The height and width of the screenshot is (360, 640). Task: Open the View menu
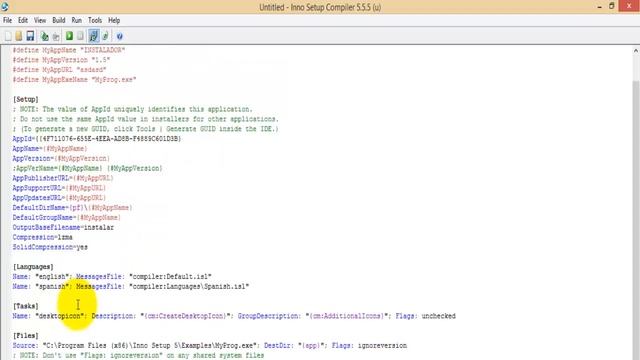pos(40,20)
